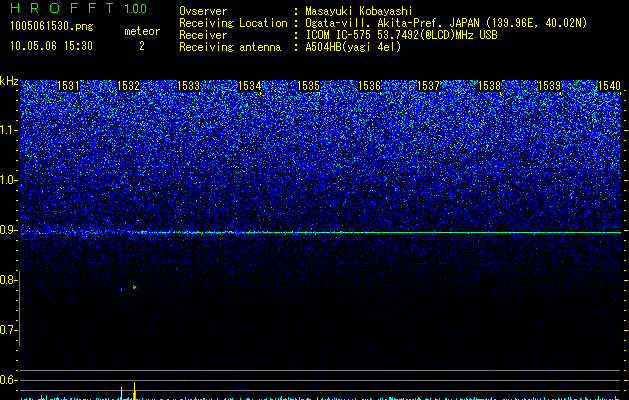Click the 1532 time marker

[x=128, y=86]
